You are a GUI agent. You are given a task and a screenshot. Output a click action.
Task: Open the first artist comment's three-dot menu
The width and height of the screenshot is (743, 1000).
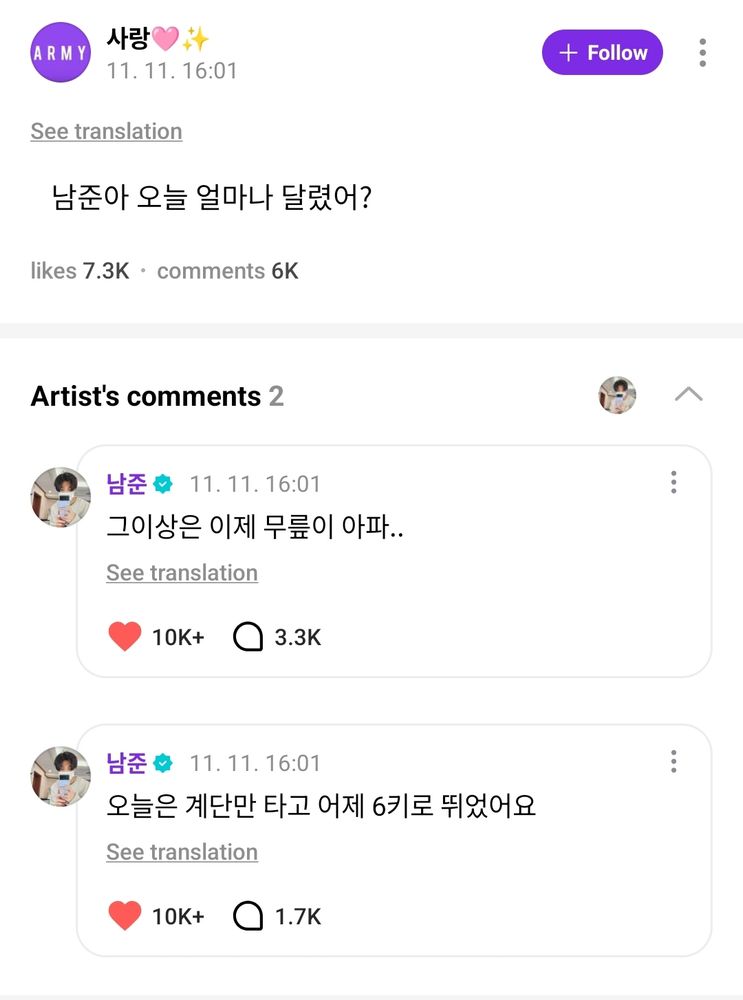click(x=674, y=484)
